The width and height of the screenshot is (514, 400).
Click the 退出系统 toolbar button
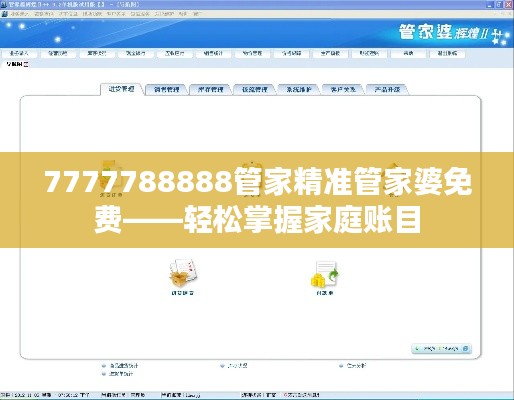(x=447, y=53)
